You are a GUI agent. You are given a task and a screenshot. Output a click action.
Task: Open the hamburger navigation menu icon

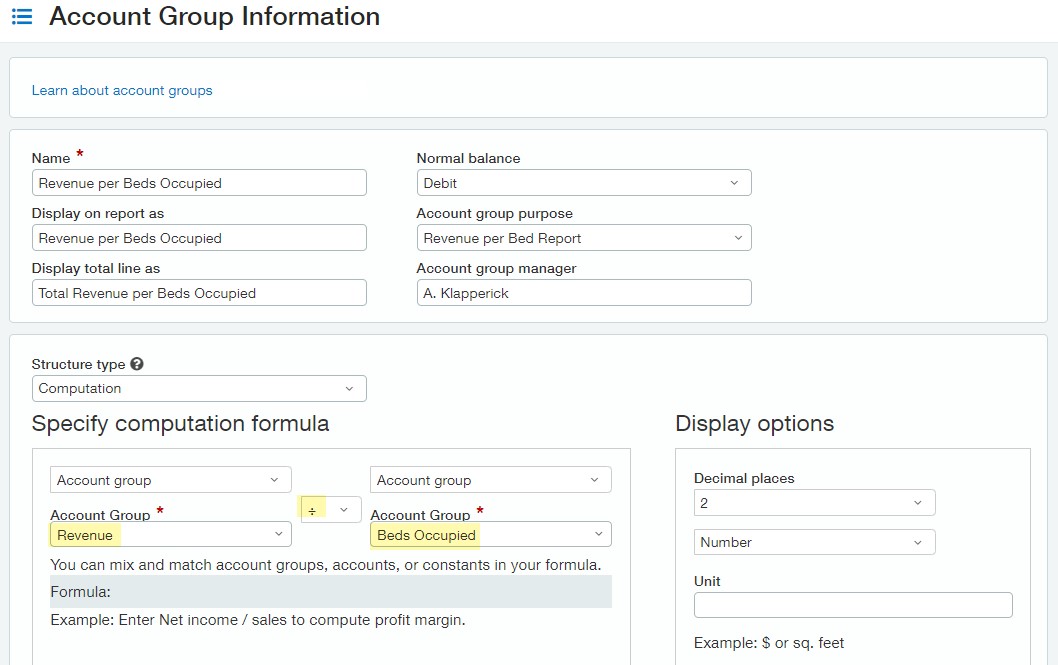pos(21,18)
